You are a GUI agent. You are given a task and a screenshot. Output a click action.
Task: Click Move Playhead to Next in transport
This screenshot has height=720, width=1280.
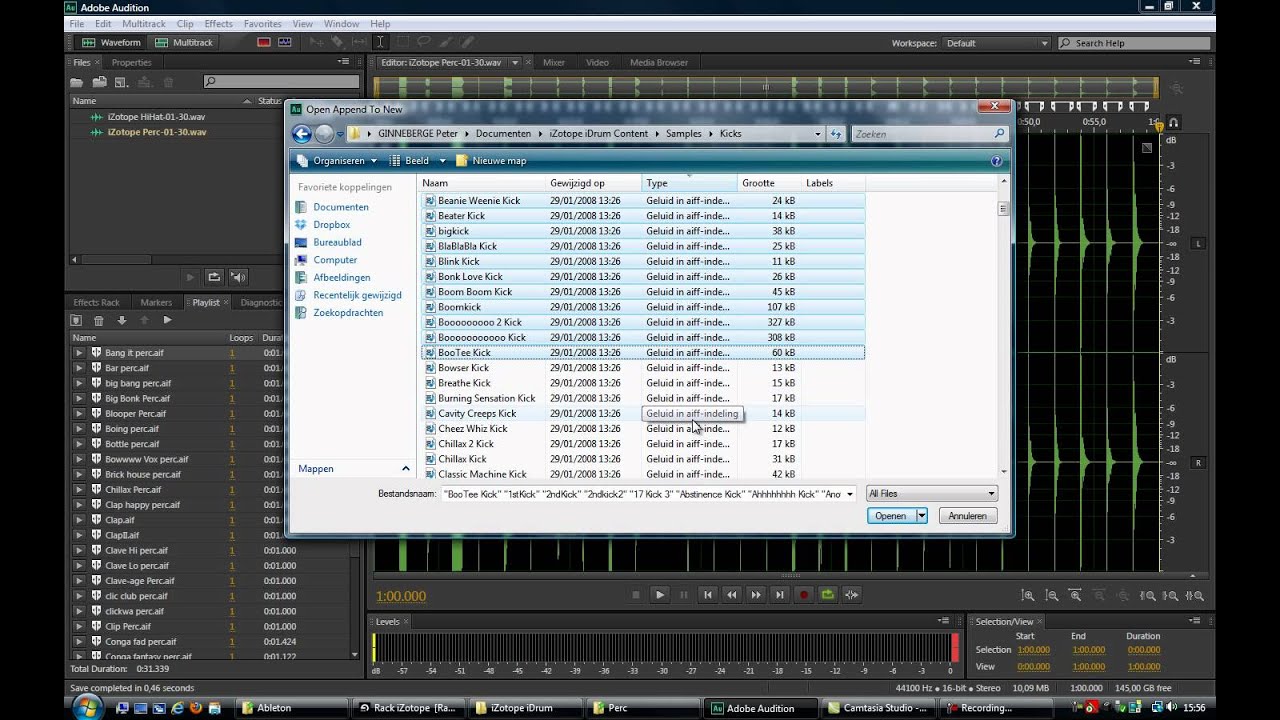coord(779,595)
